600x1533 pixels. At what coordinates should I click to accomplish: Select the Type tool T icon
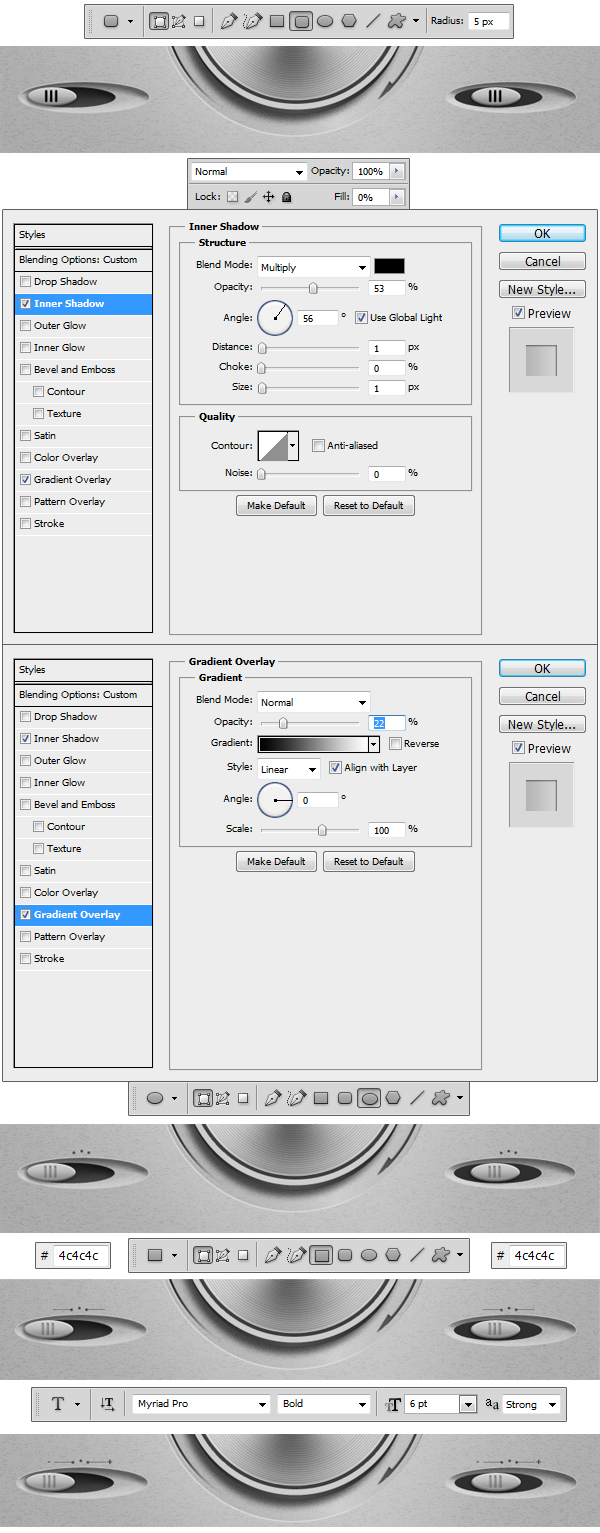(58, 1404)
